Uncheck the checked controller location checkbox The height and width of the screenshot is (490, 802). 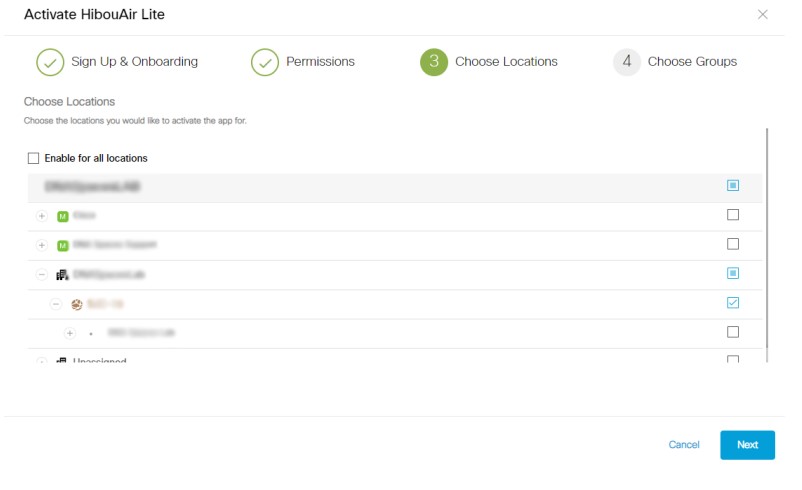[x=732, y=303]
